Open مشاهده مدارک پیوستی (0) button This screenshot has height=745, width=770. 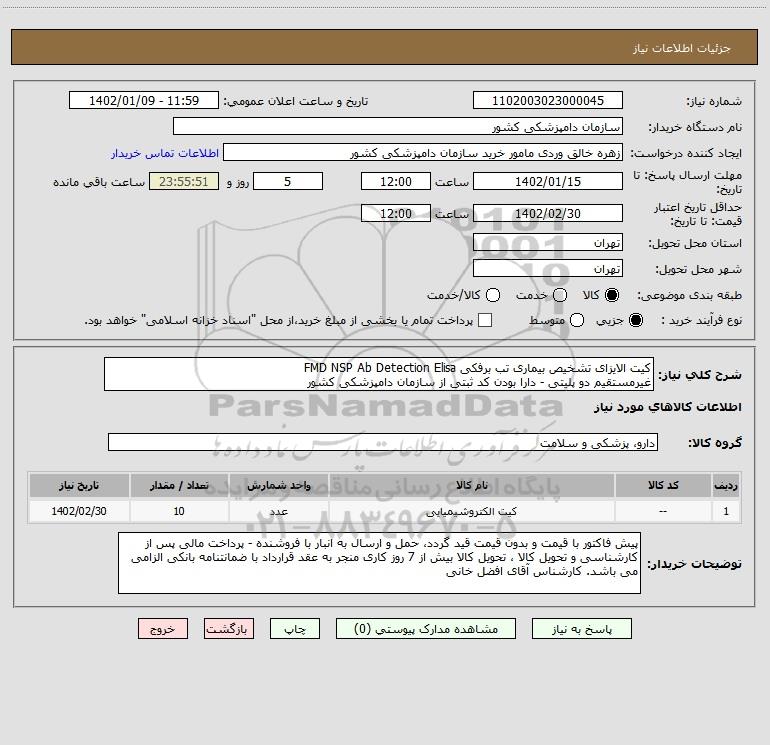tap(426, 629)
